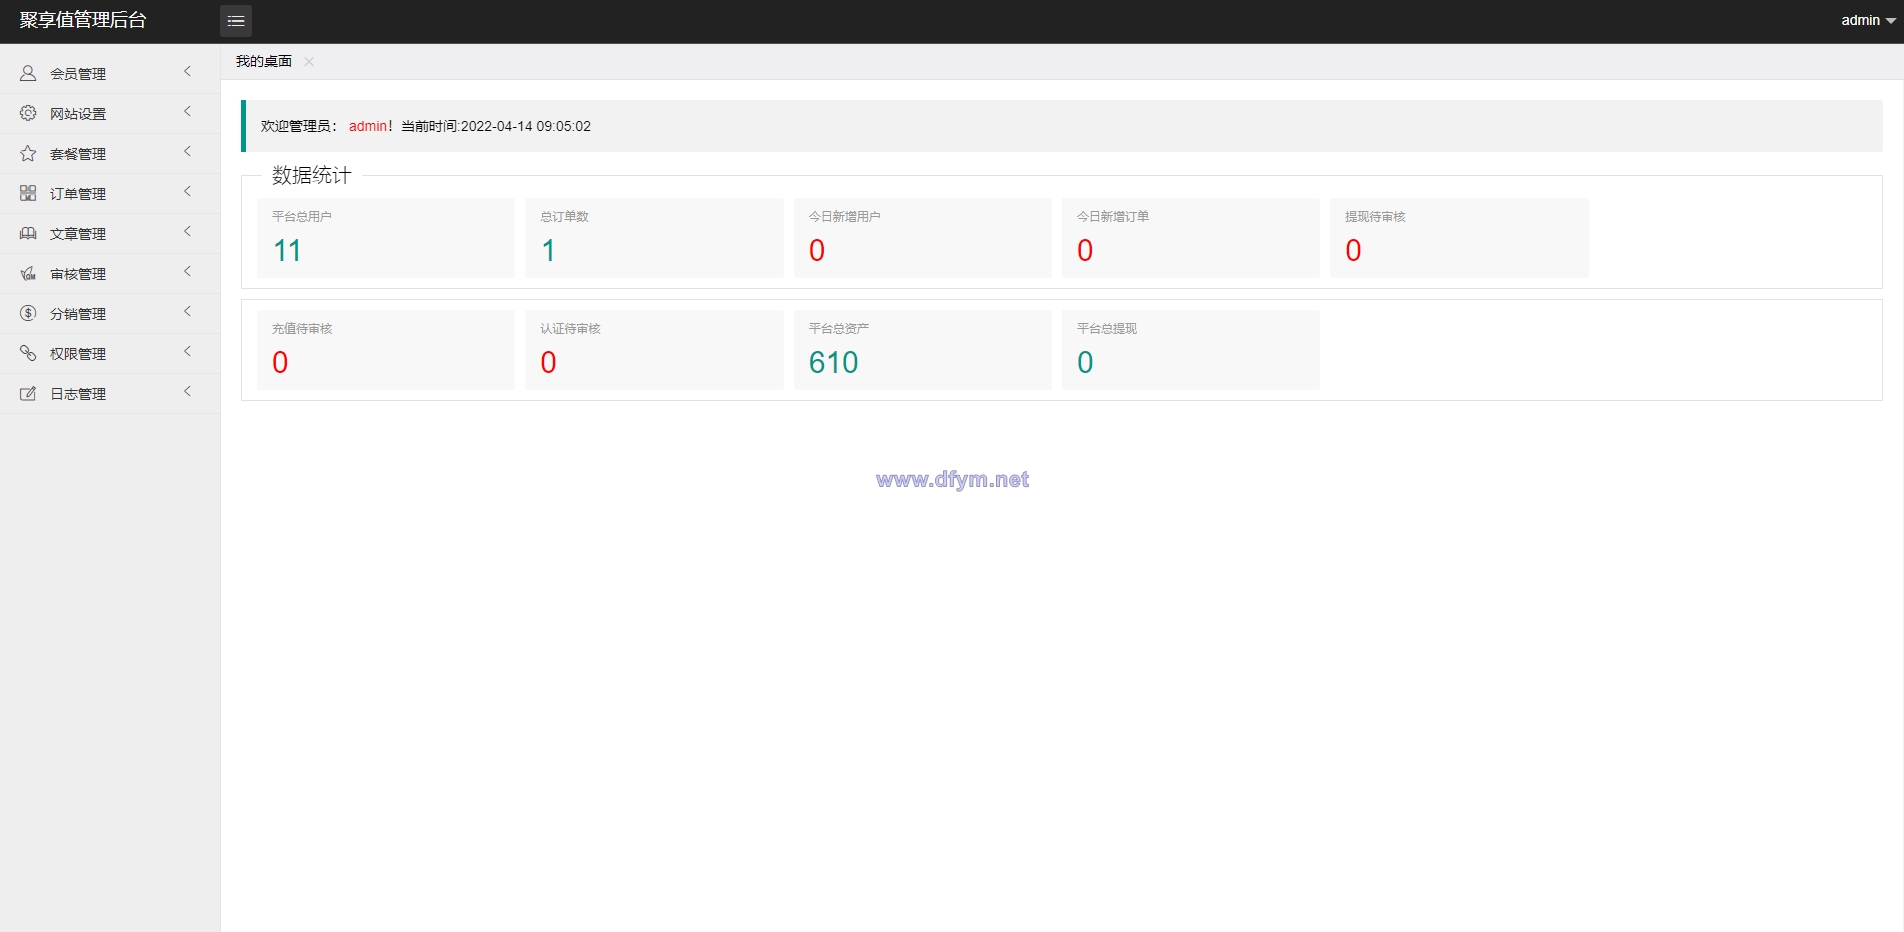Open the 网站设置 menu item
This screenshot has width=1904, height=932.
110,113
